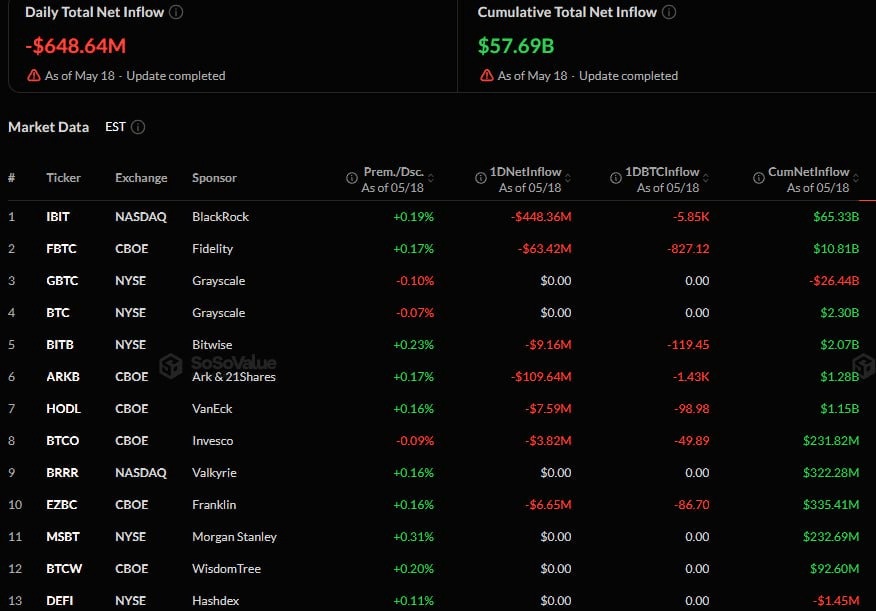
Task: Click the -$648.64M daily inflow value
Action: pos(76,46)
